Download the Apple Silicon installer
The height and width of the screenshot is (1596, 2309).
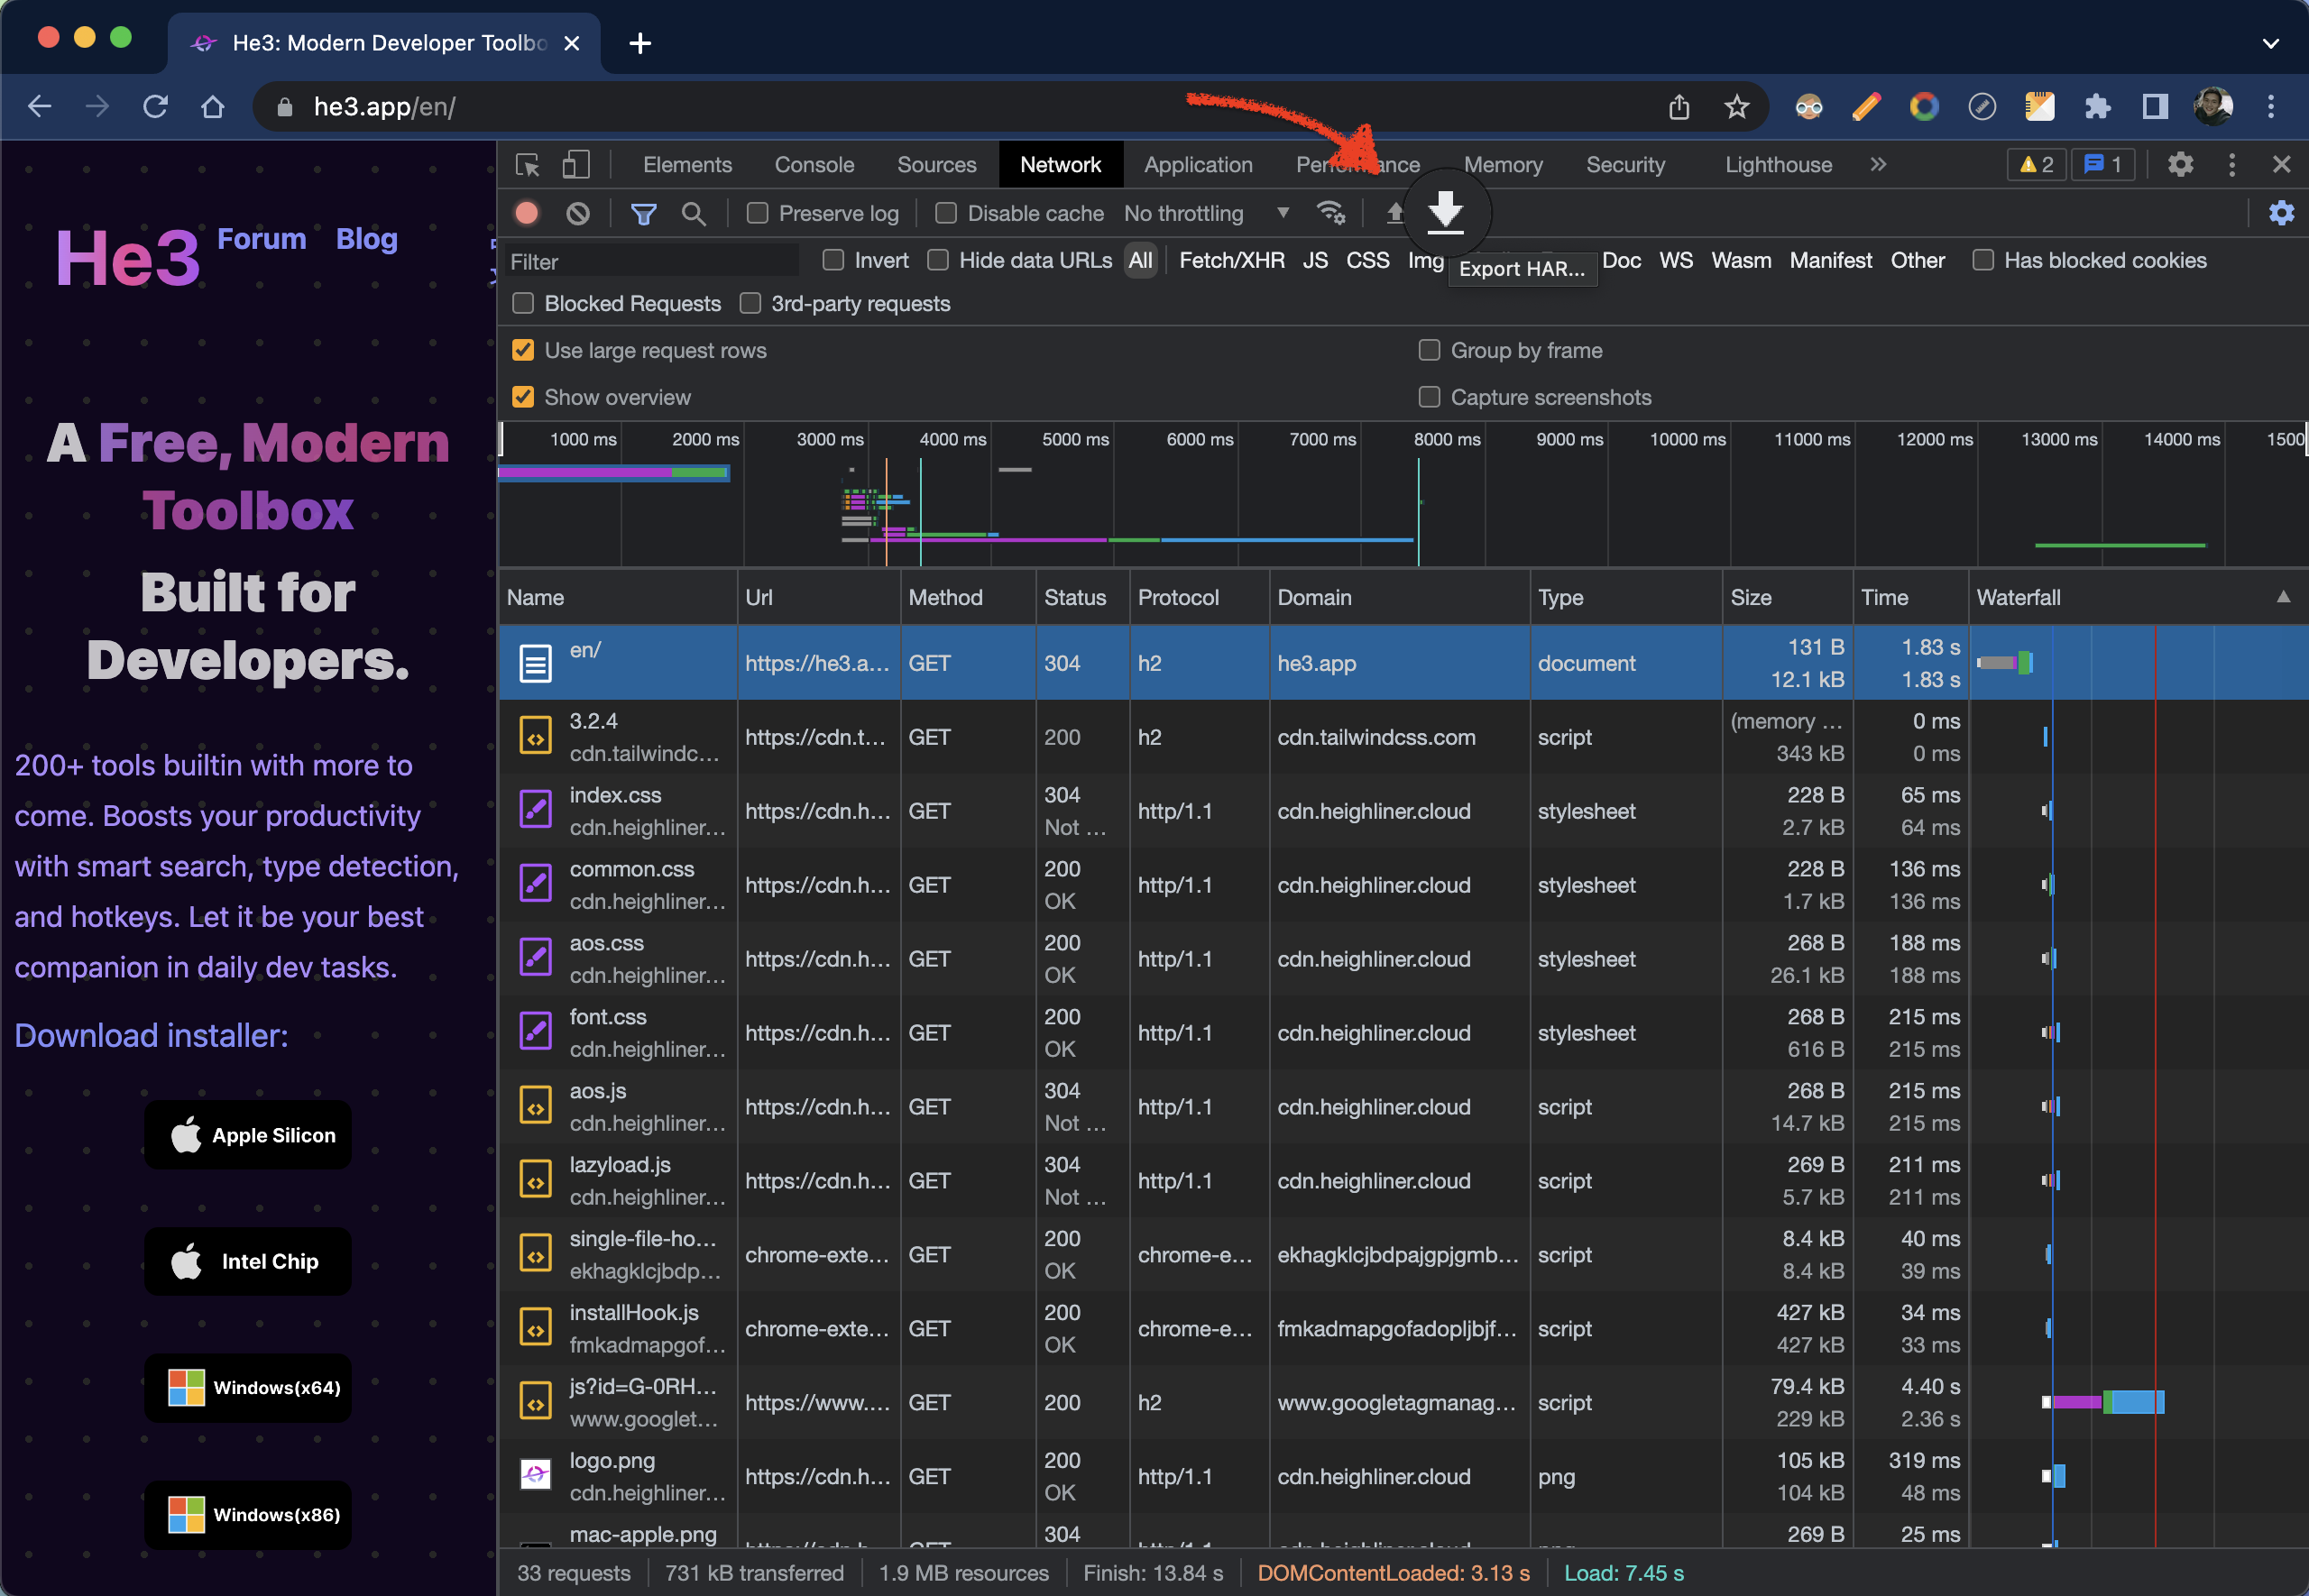[x=247, y=1135]
